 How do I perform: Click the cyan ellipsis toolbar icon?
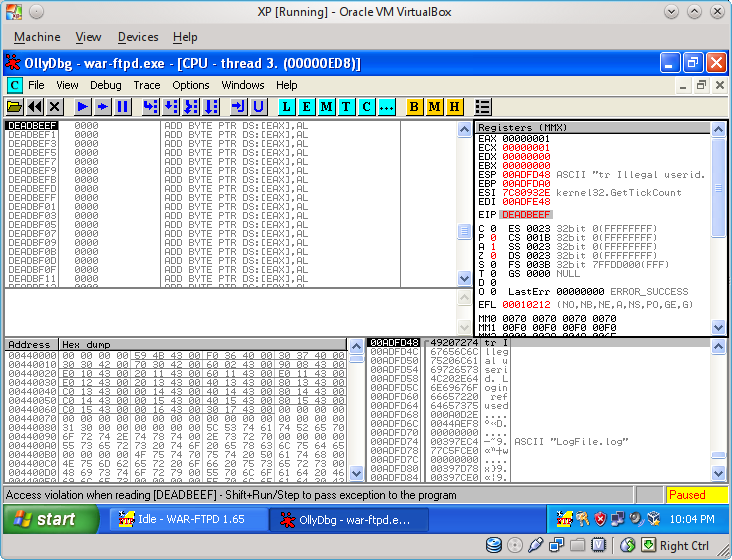[387, 107]
